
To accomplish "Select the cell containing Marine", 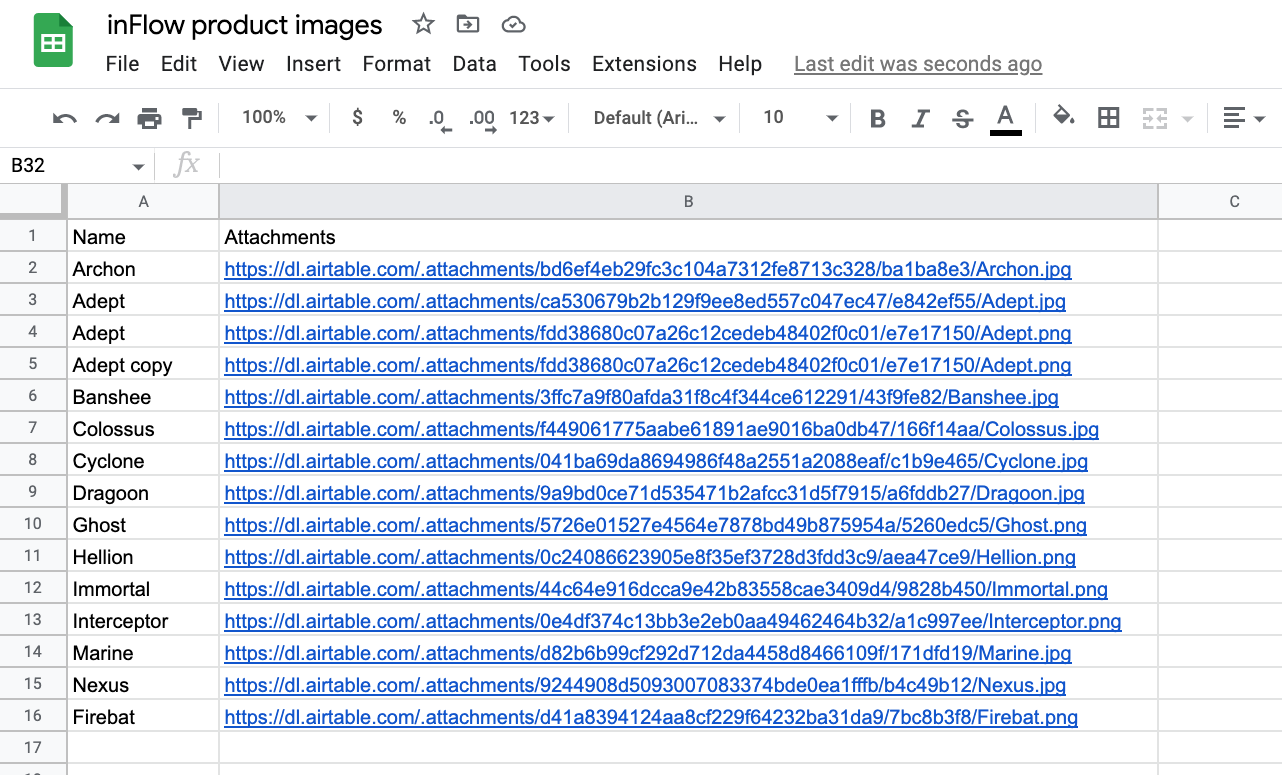I will [x=143, y=653].
